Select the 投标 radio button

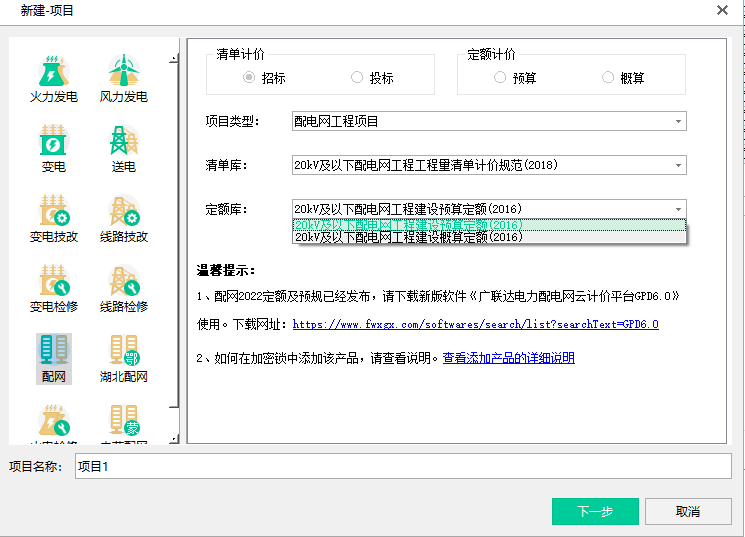pyautogui.click(x=357, y=77)
